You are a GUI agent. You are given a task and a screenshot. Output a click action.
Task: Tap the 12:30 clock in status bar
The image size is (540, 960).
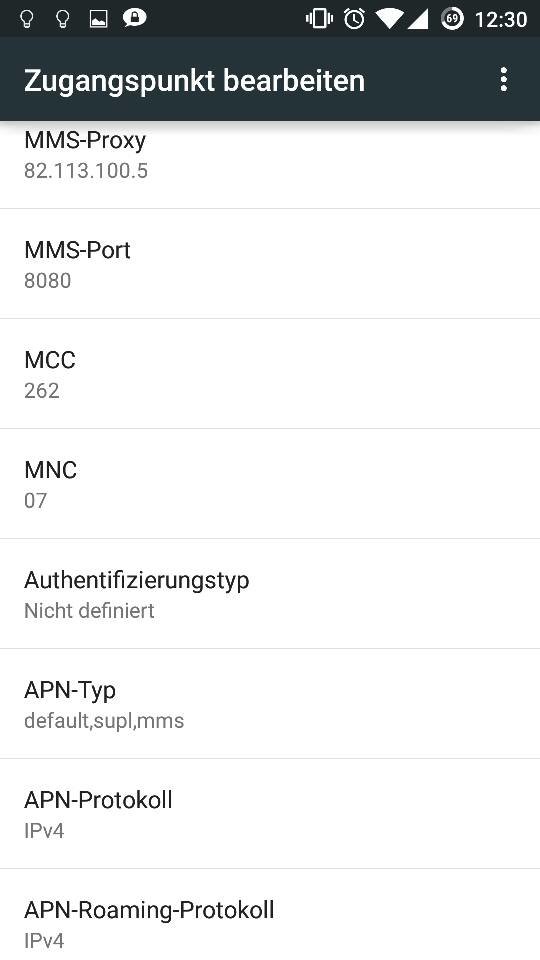(501, 20)
